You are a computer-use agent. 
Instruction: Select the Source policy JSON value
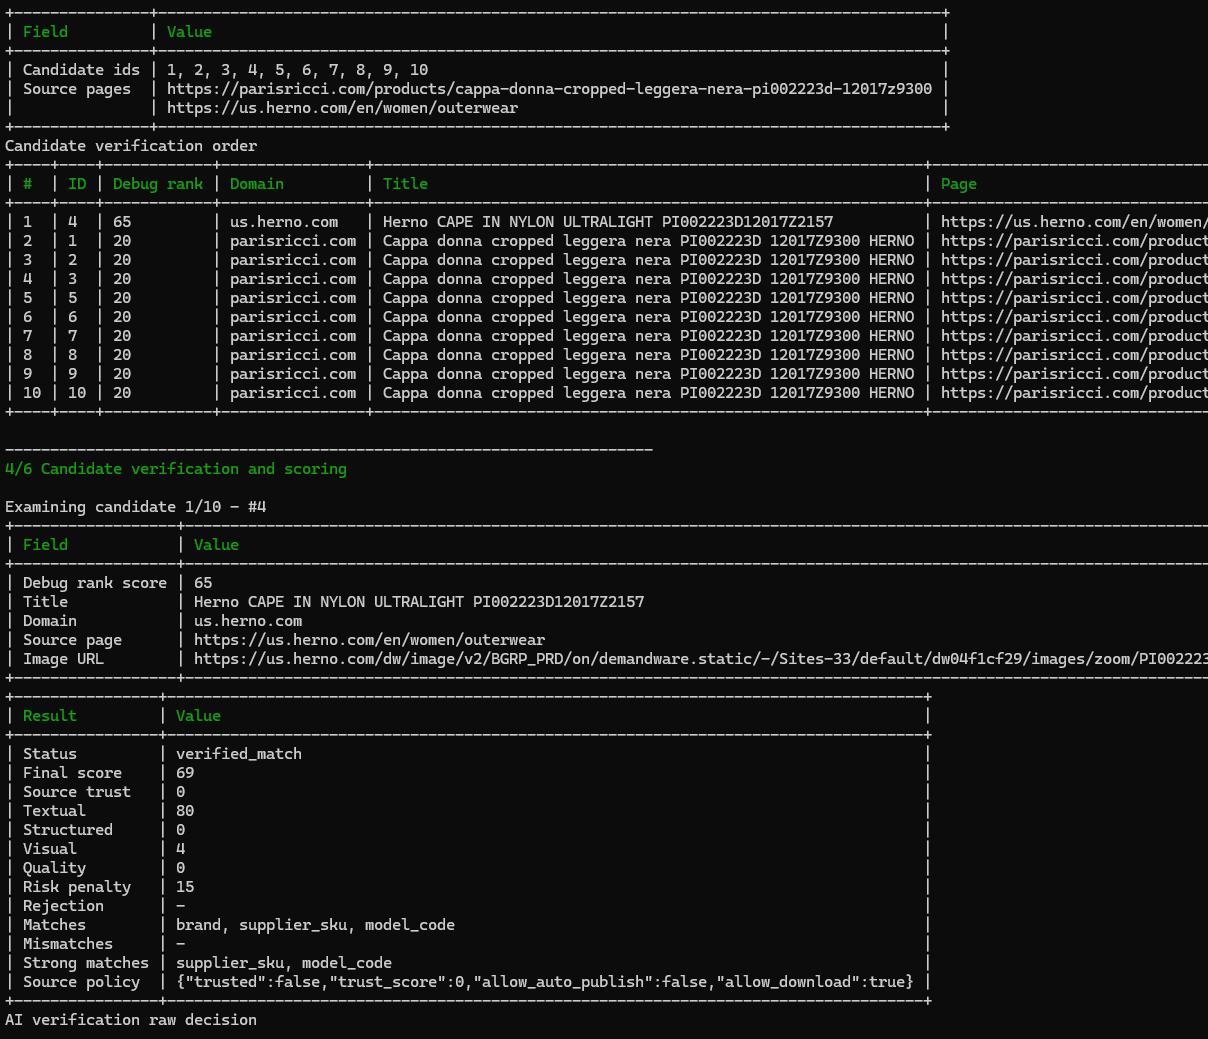pyautogui.click(x=545, y=982)
